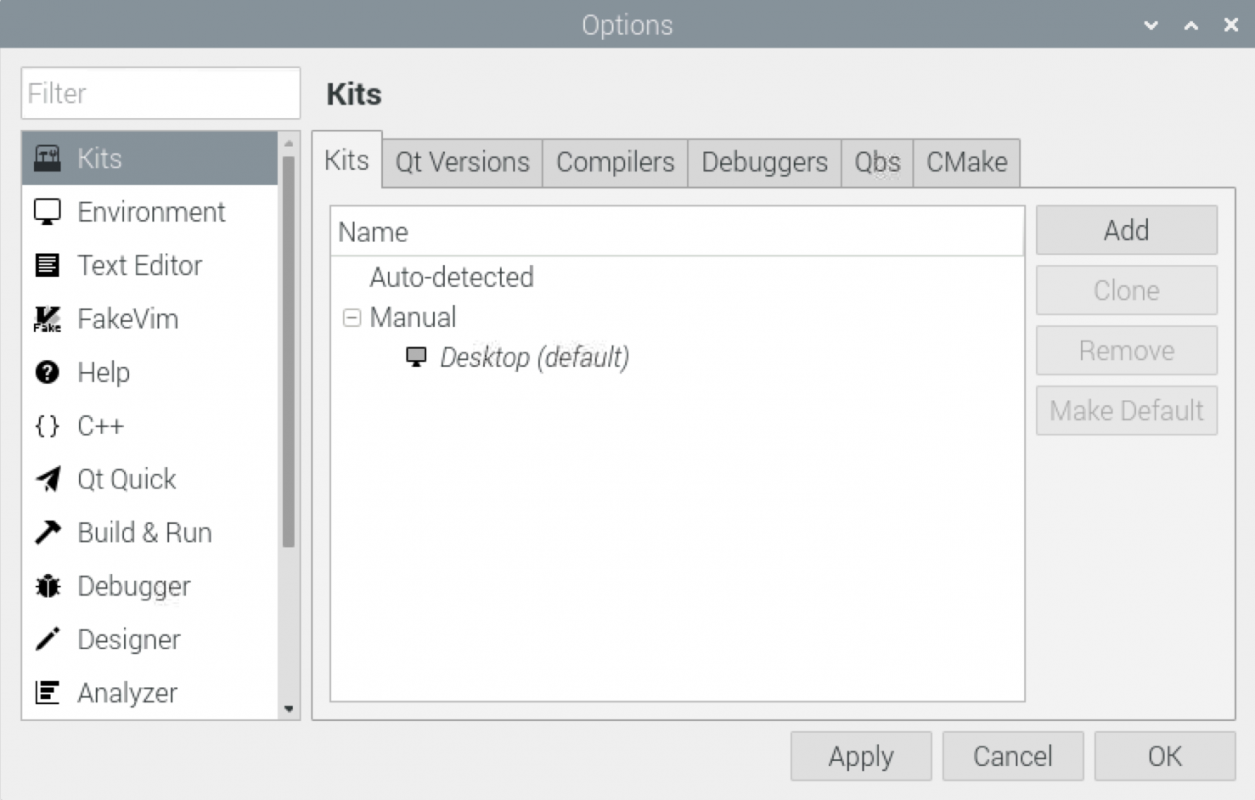The width and height of the screenshot is (1255, 800).
Task: Select the Debugger bug icon
Action: 47,587
